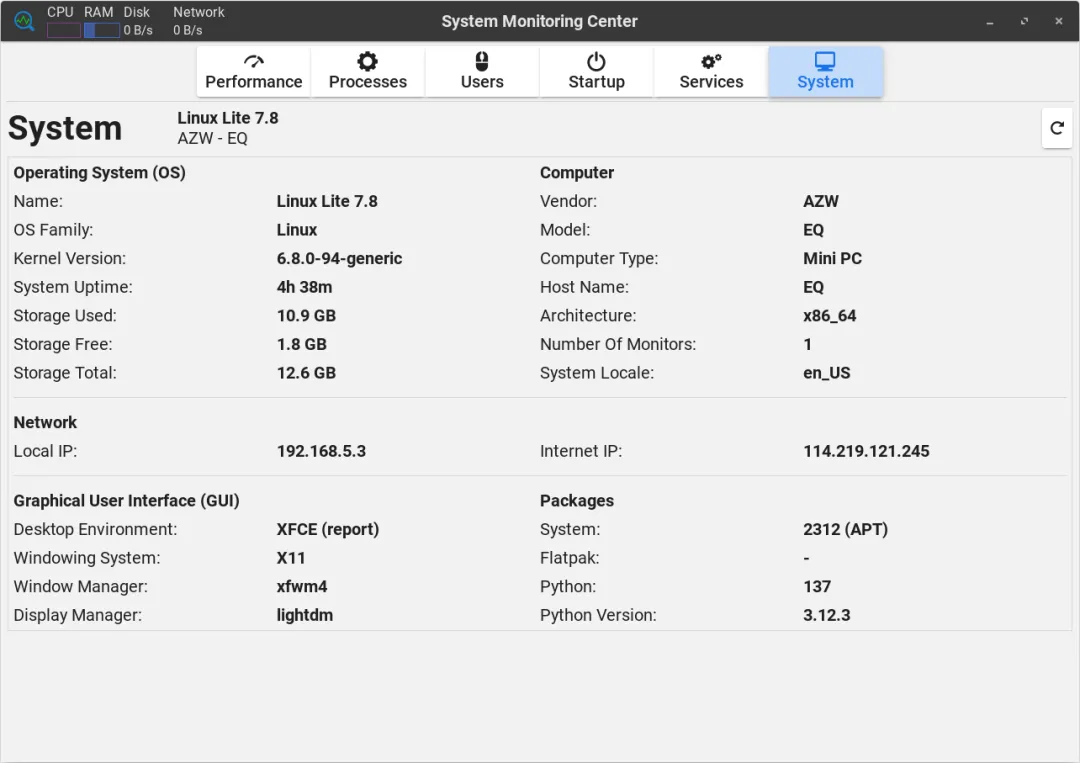Select Desktop Environment value XFCE (report)
This screenshot has width=1080, height=763.
tap(328, 530)
